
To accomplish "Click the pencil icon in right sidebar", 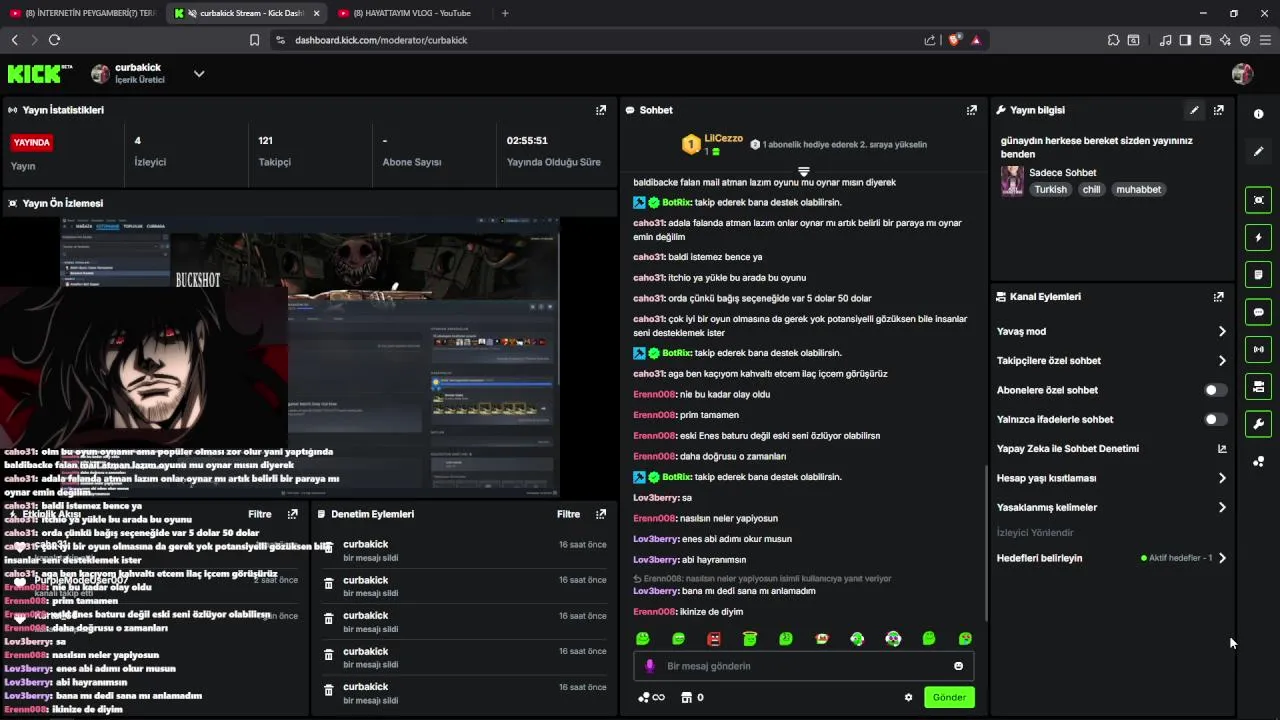I will [1258, 151].
